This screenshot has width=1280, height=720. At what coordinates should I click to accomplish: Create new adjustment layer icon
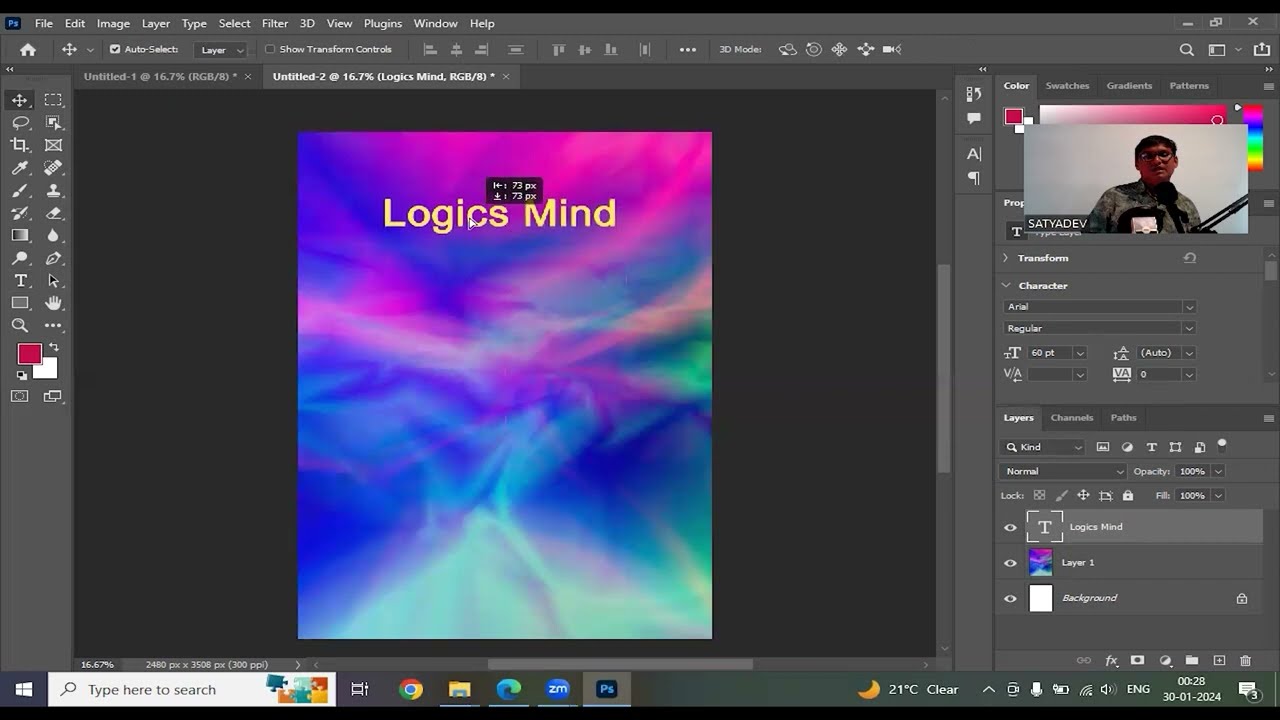pyautogui.click(x=1165, y=661)
